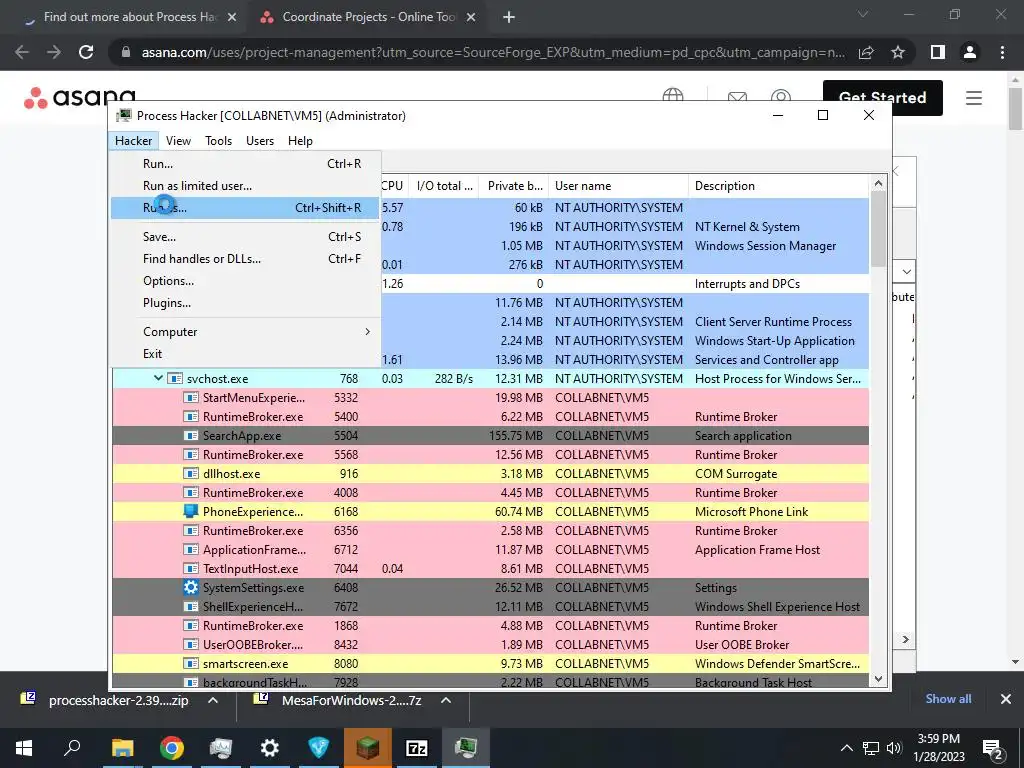Open the Help menu
This screenshot has width=1024, height=768.
pyautogui.click(x=300, y=140)
